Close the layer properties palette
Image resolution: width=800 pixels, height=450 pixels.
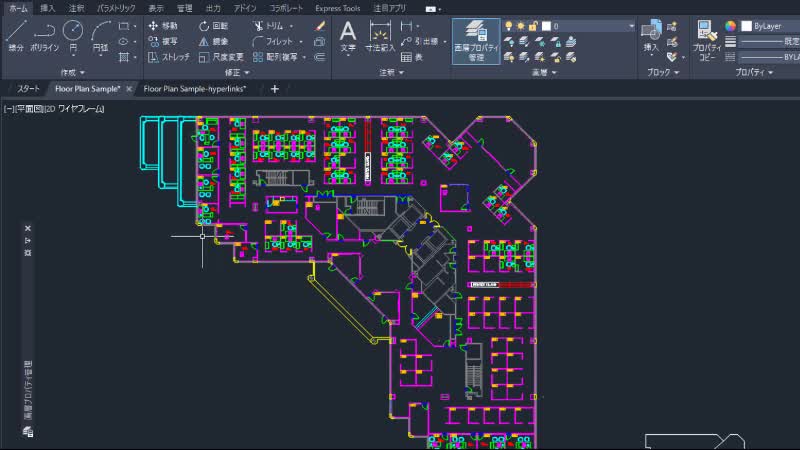click(28, 229)
